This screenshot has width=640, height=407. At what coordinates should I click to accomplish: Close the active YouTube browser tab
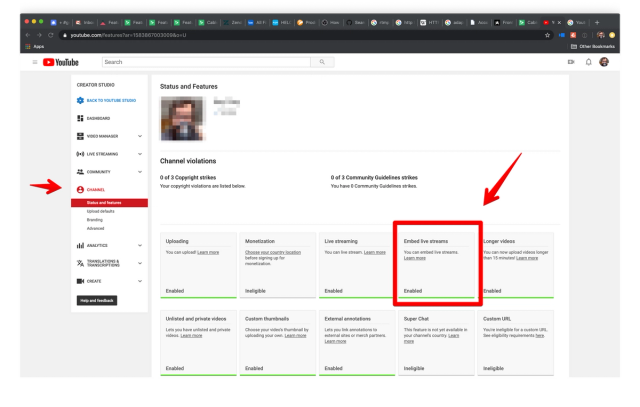tap(559, 22)
